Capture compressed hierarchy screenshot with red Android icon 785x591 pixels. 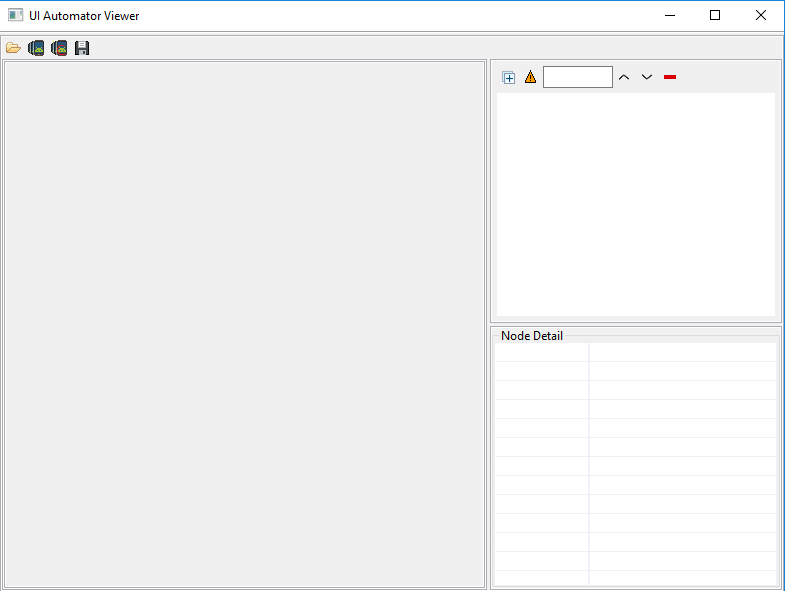tap(59, 48)
